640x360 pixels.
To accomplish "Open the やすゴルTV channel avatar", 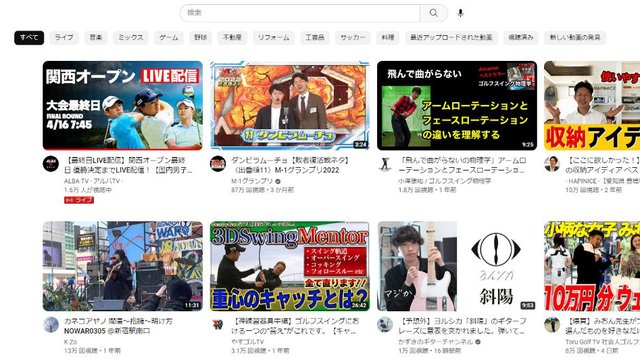I will pyautogui.click(x=218, y=324).
